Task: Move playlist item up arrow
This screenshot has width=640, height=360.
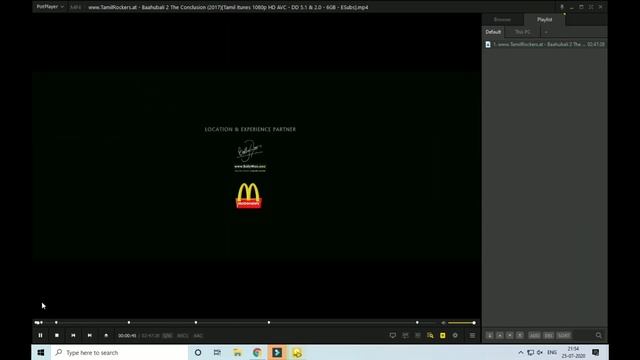Action: 500,336
